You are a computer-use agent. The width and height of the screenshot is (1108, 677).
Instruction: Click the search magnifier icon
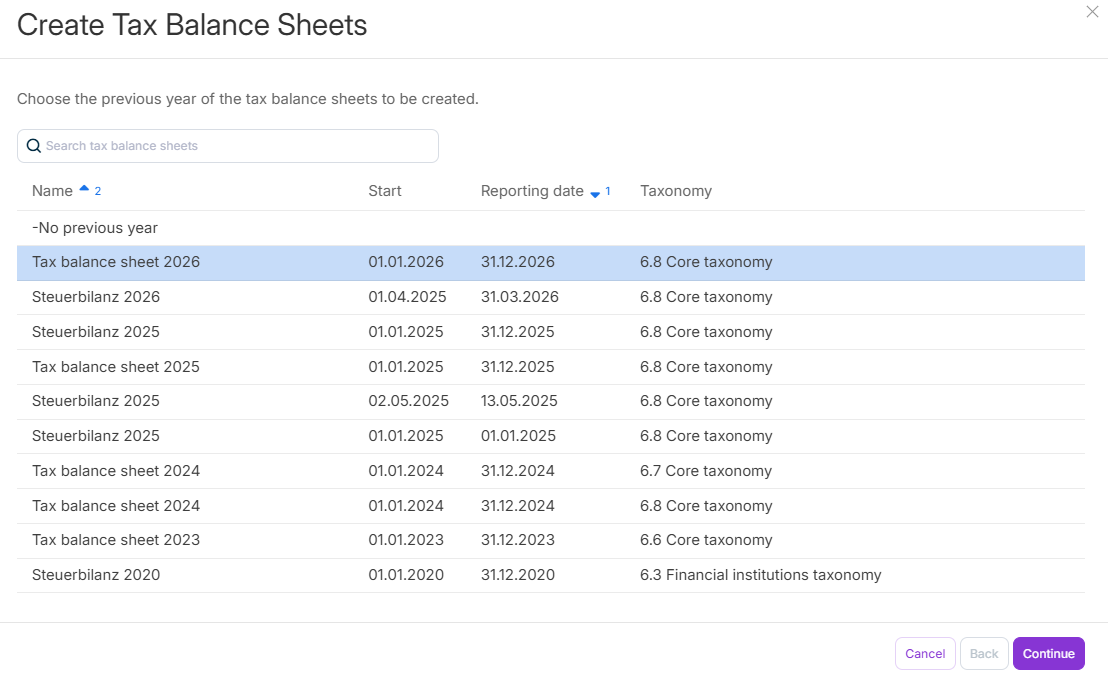pos(33,146)
